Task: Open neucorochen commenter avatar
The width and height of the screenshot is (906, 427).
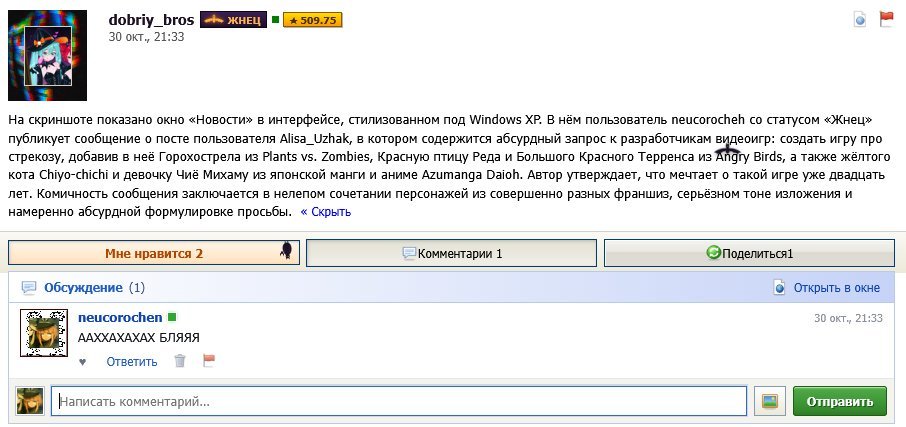Action: tap(44, 333)
